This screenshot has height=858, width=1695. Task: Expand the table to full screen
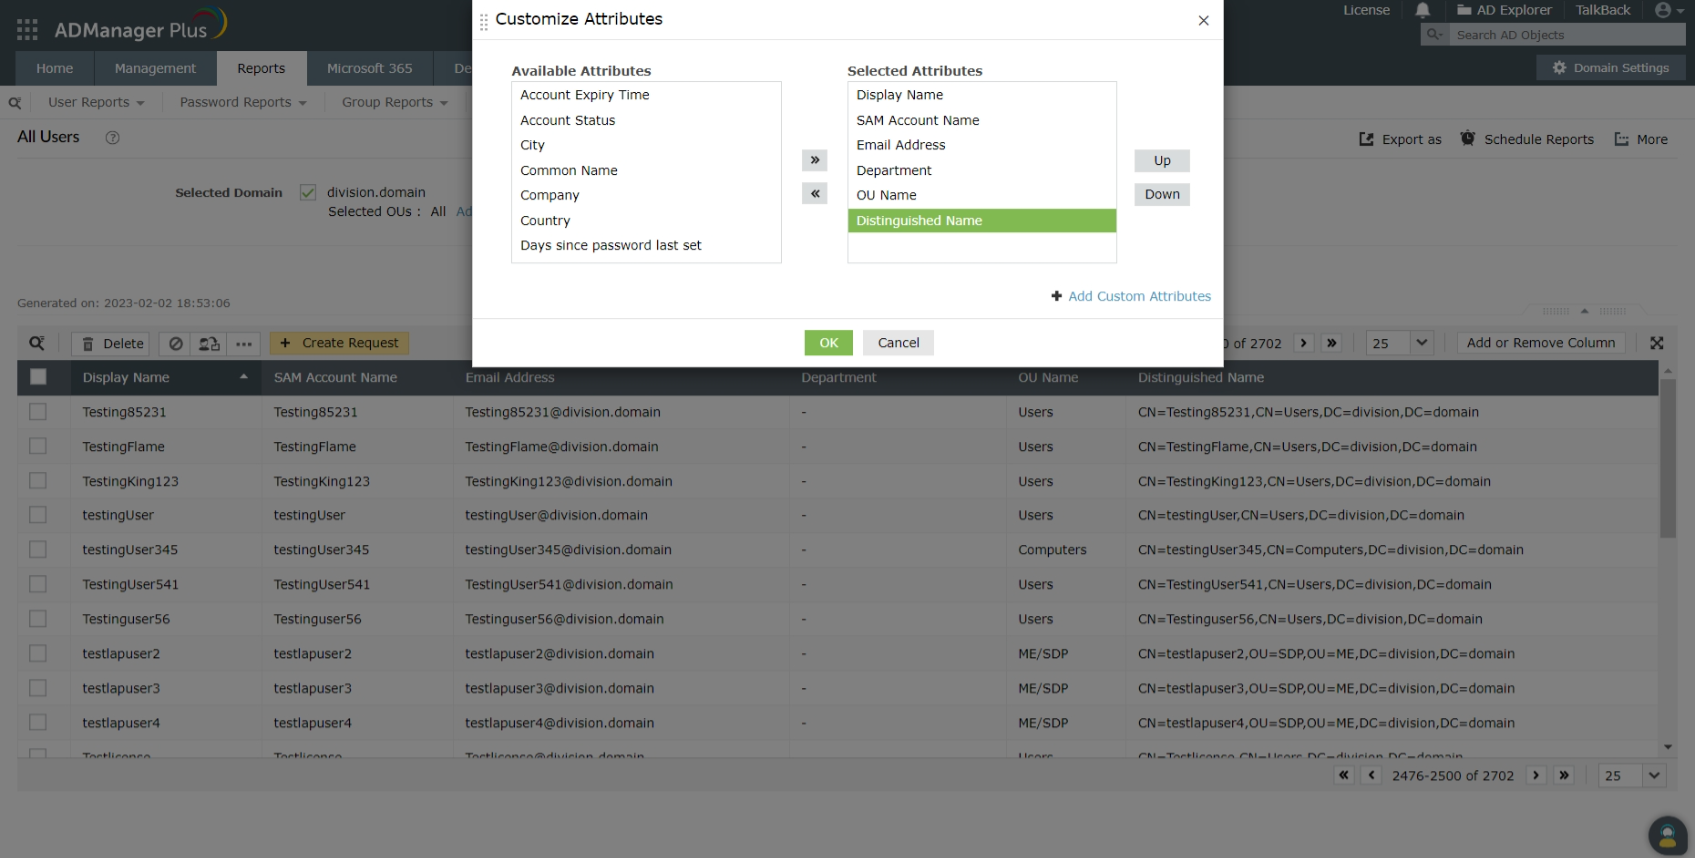(1657, 343)
